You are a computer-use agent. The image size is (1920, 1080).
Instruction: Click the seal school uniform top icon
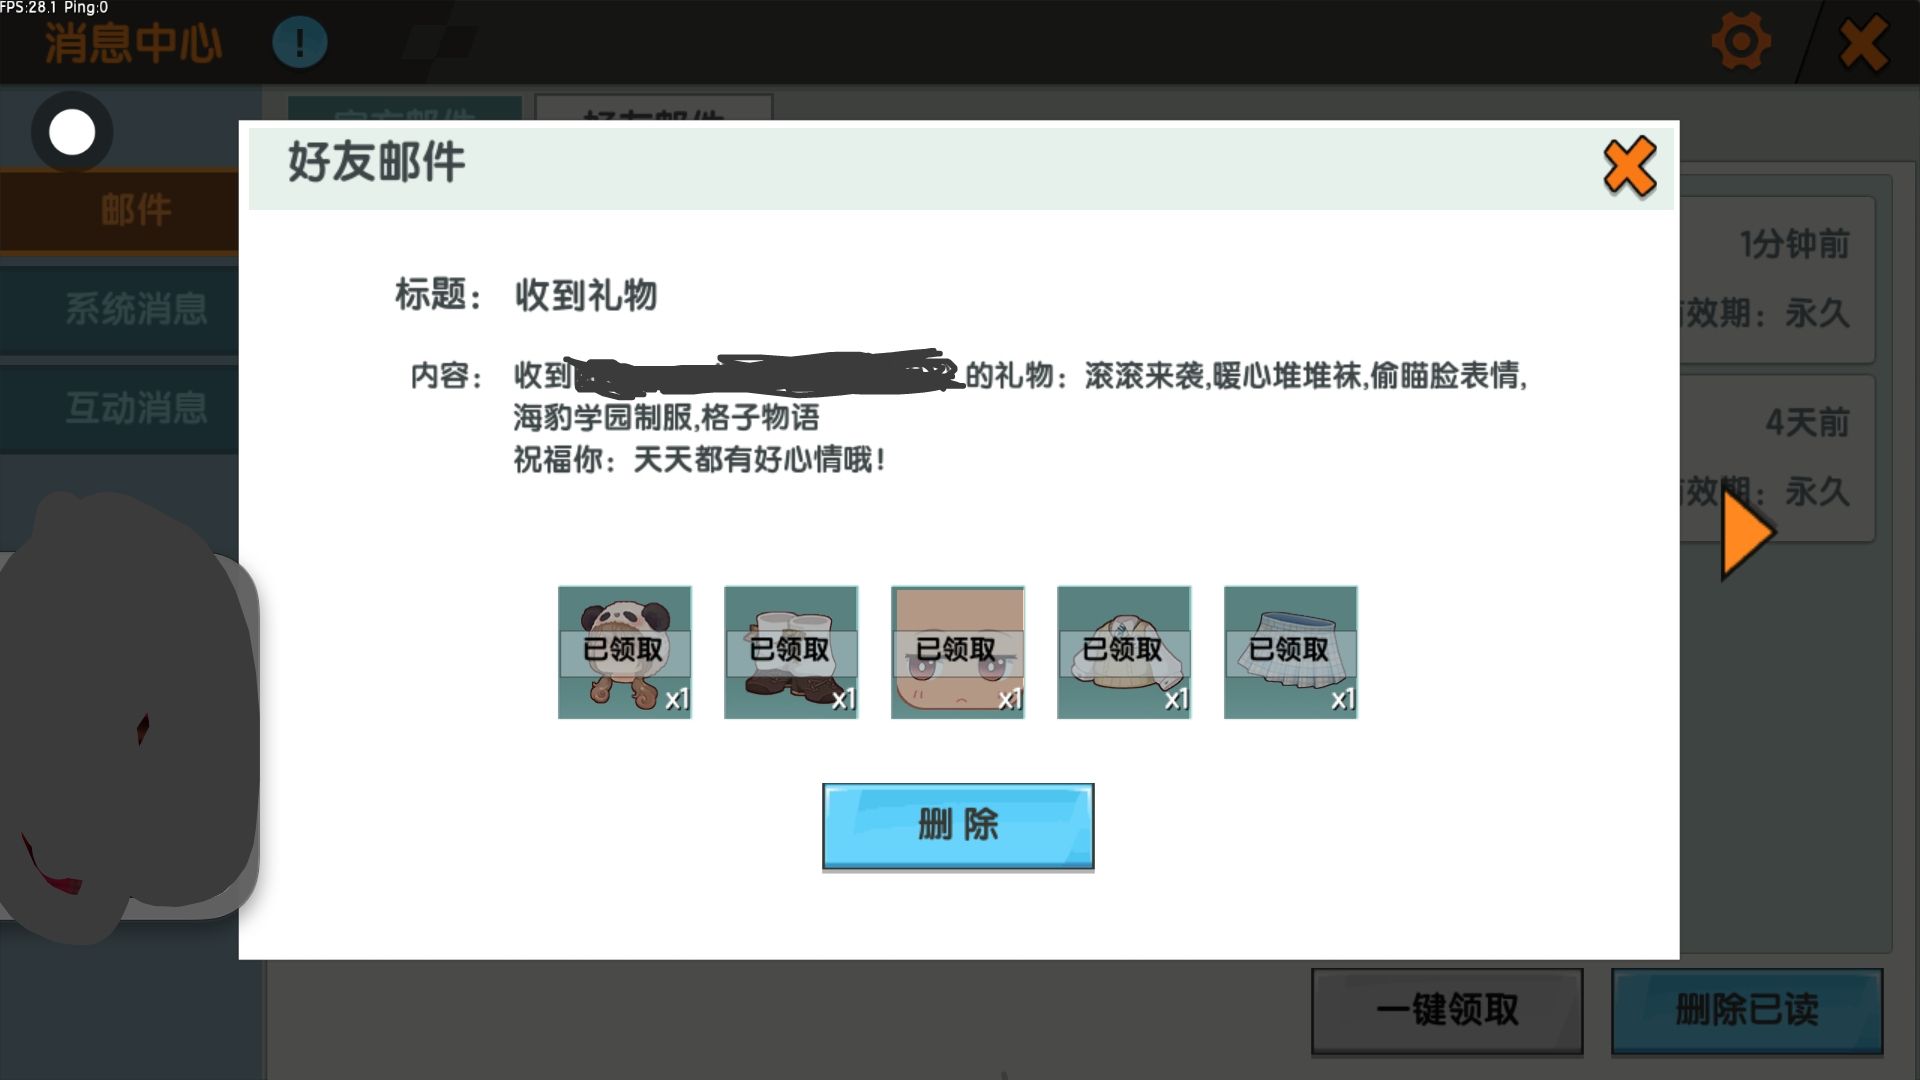point(1123,652)
